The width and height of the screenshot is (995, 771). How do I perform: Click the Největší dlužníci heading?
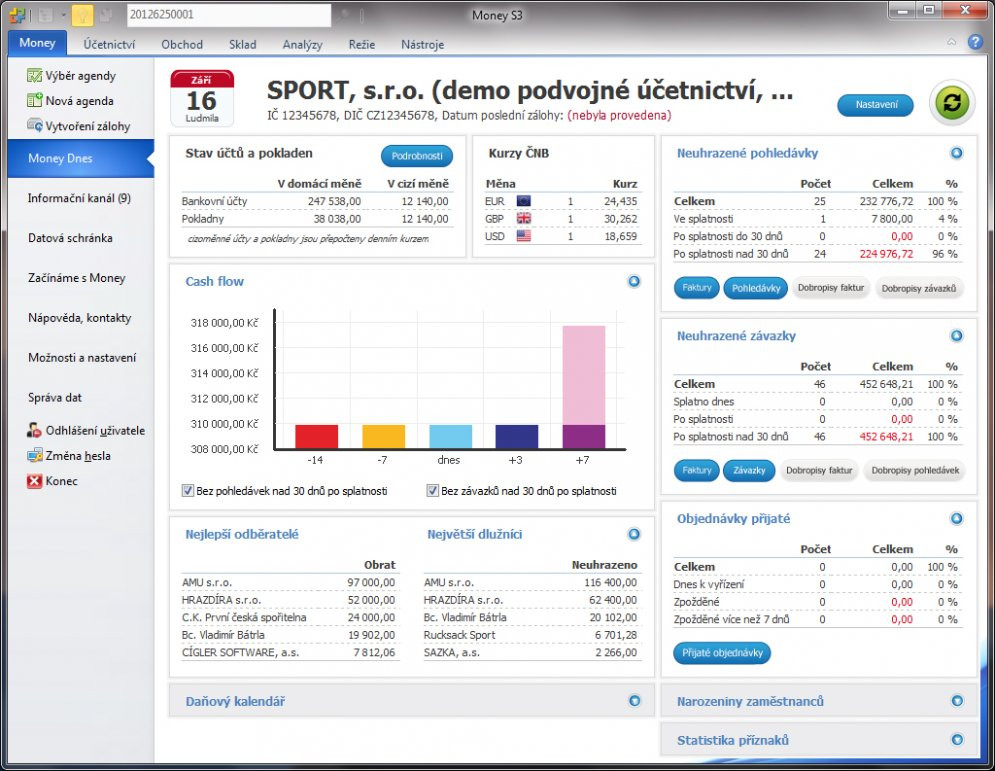point(475,534)
